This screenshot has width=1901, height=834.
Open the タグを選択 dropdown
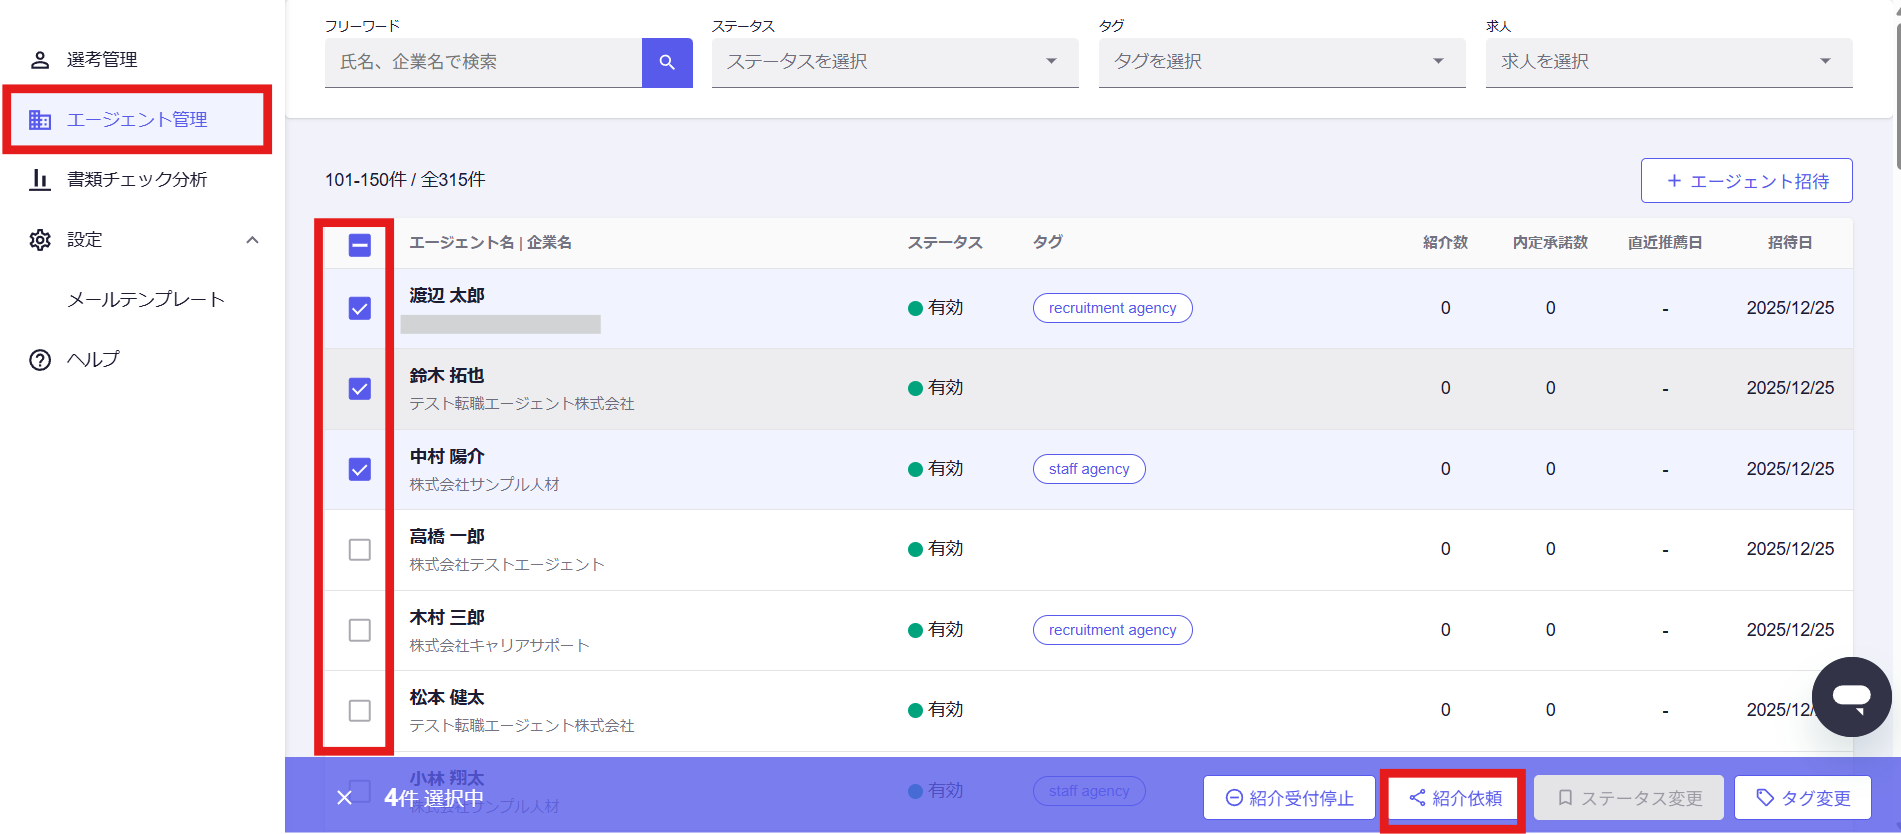point(1281,62)
